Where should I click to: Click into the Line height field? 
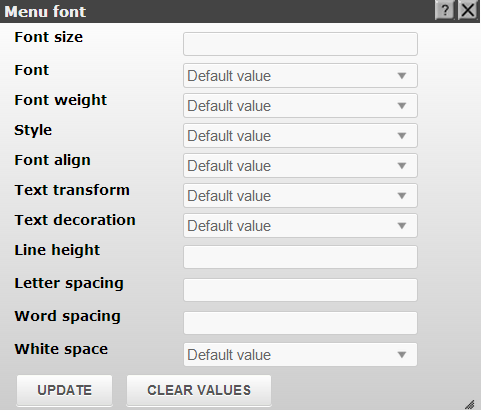[300, 257]
